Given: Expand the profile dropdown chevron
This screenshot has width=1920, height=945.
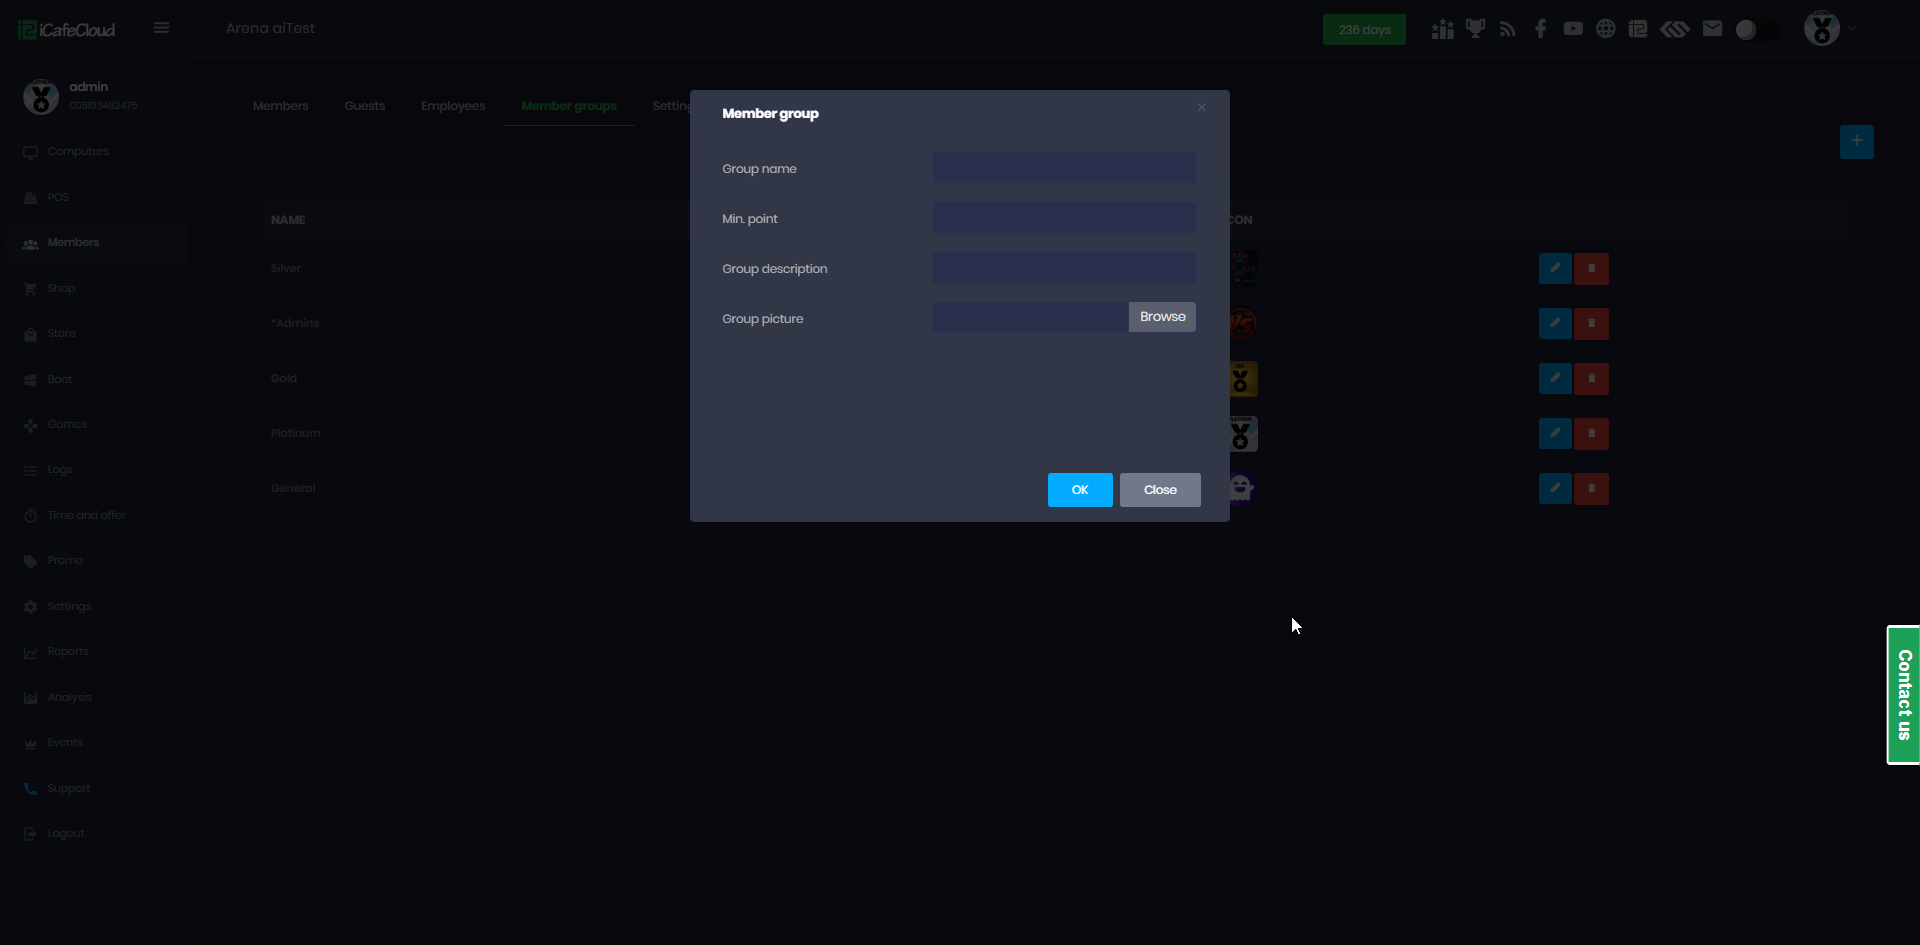Looking at the screenshot, I should (x=1852, y=29).
